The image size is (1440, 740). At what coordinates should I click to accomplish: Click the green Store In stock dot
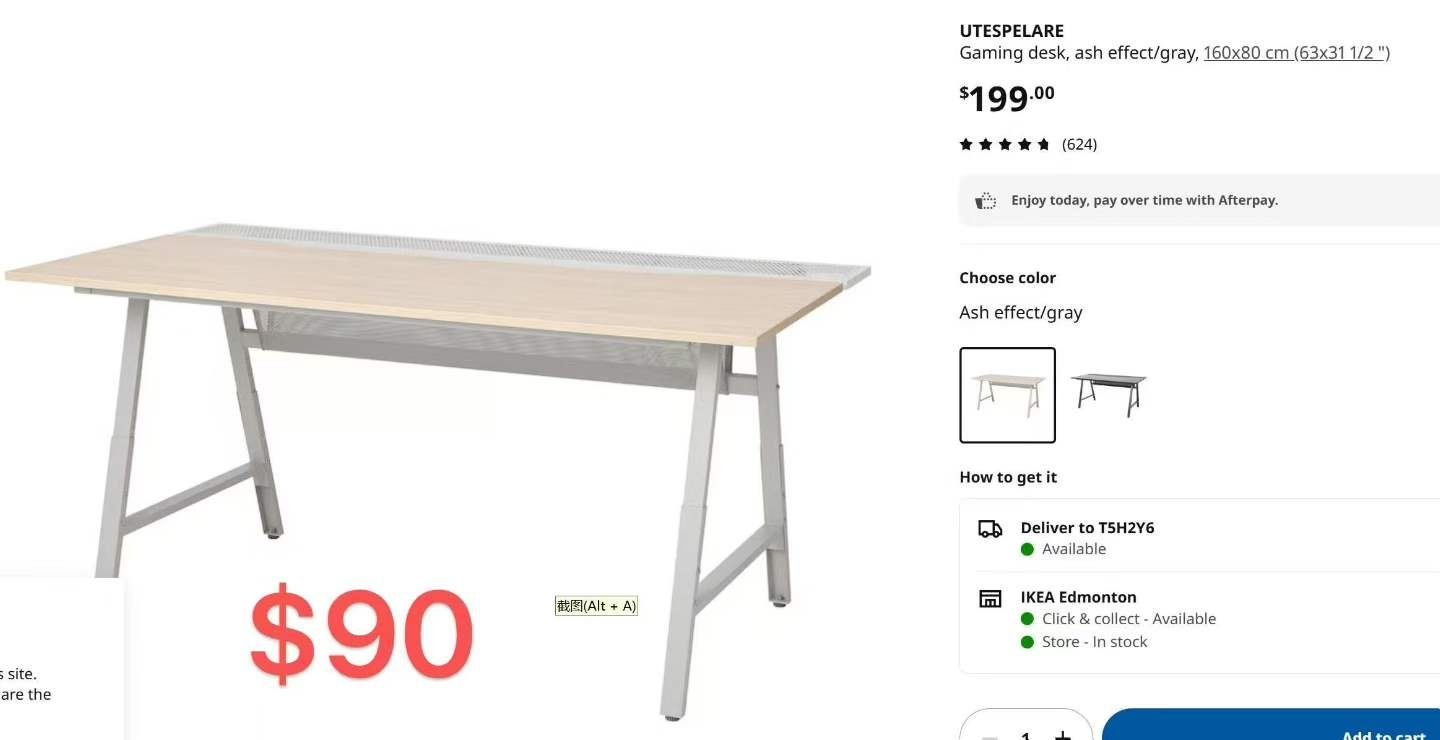(x=1027, y=642)
